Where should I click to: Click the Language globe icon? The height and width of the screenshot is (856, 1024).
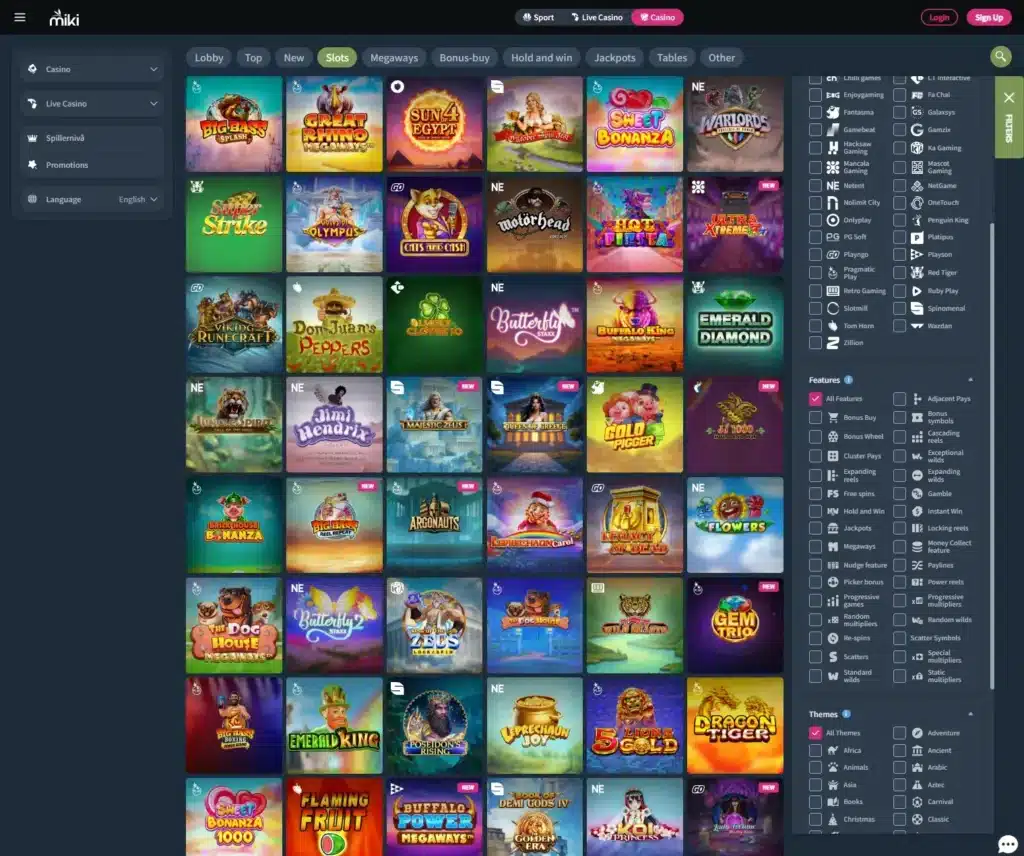(32, 199)
